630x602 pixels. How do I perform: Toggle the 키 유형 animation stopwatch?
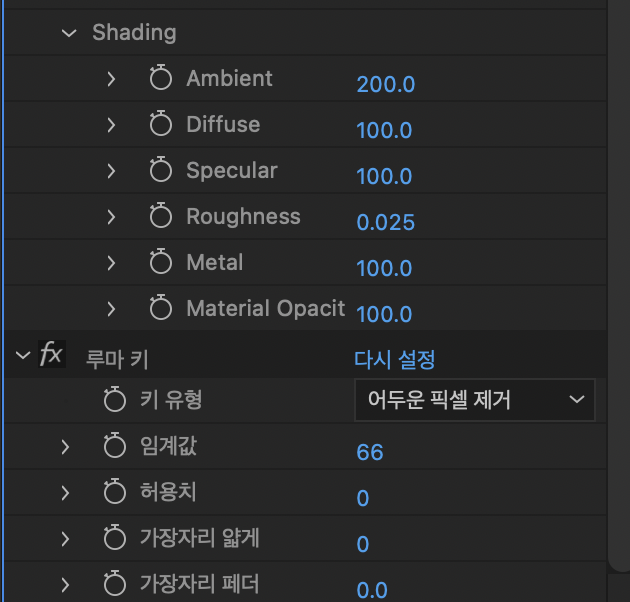coord(115,399)
